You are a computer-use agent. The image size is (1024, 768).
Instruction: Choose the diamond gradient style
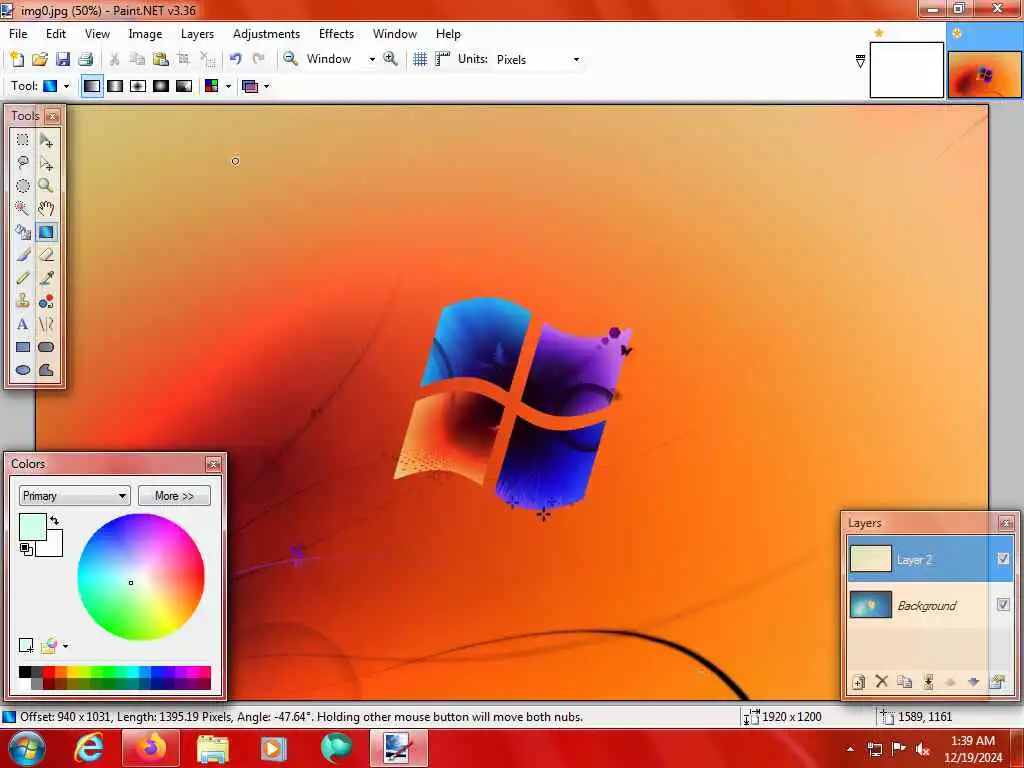138,86
